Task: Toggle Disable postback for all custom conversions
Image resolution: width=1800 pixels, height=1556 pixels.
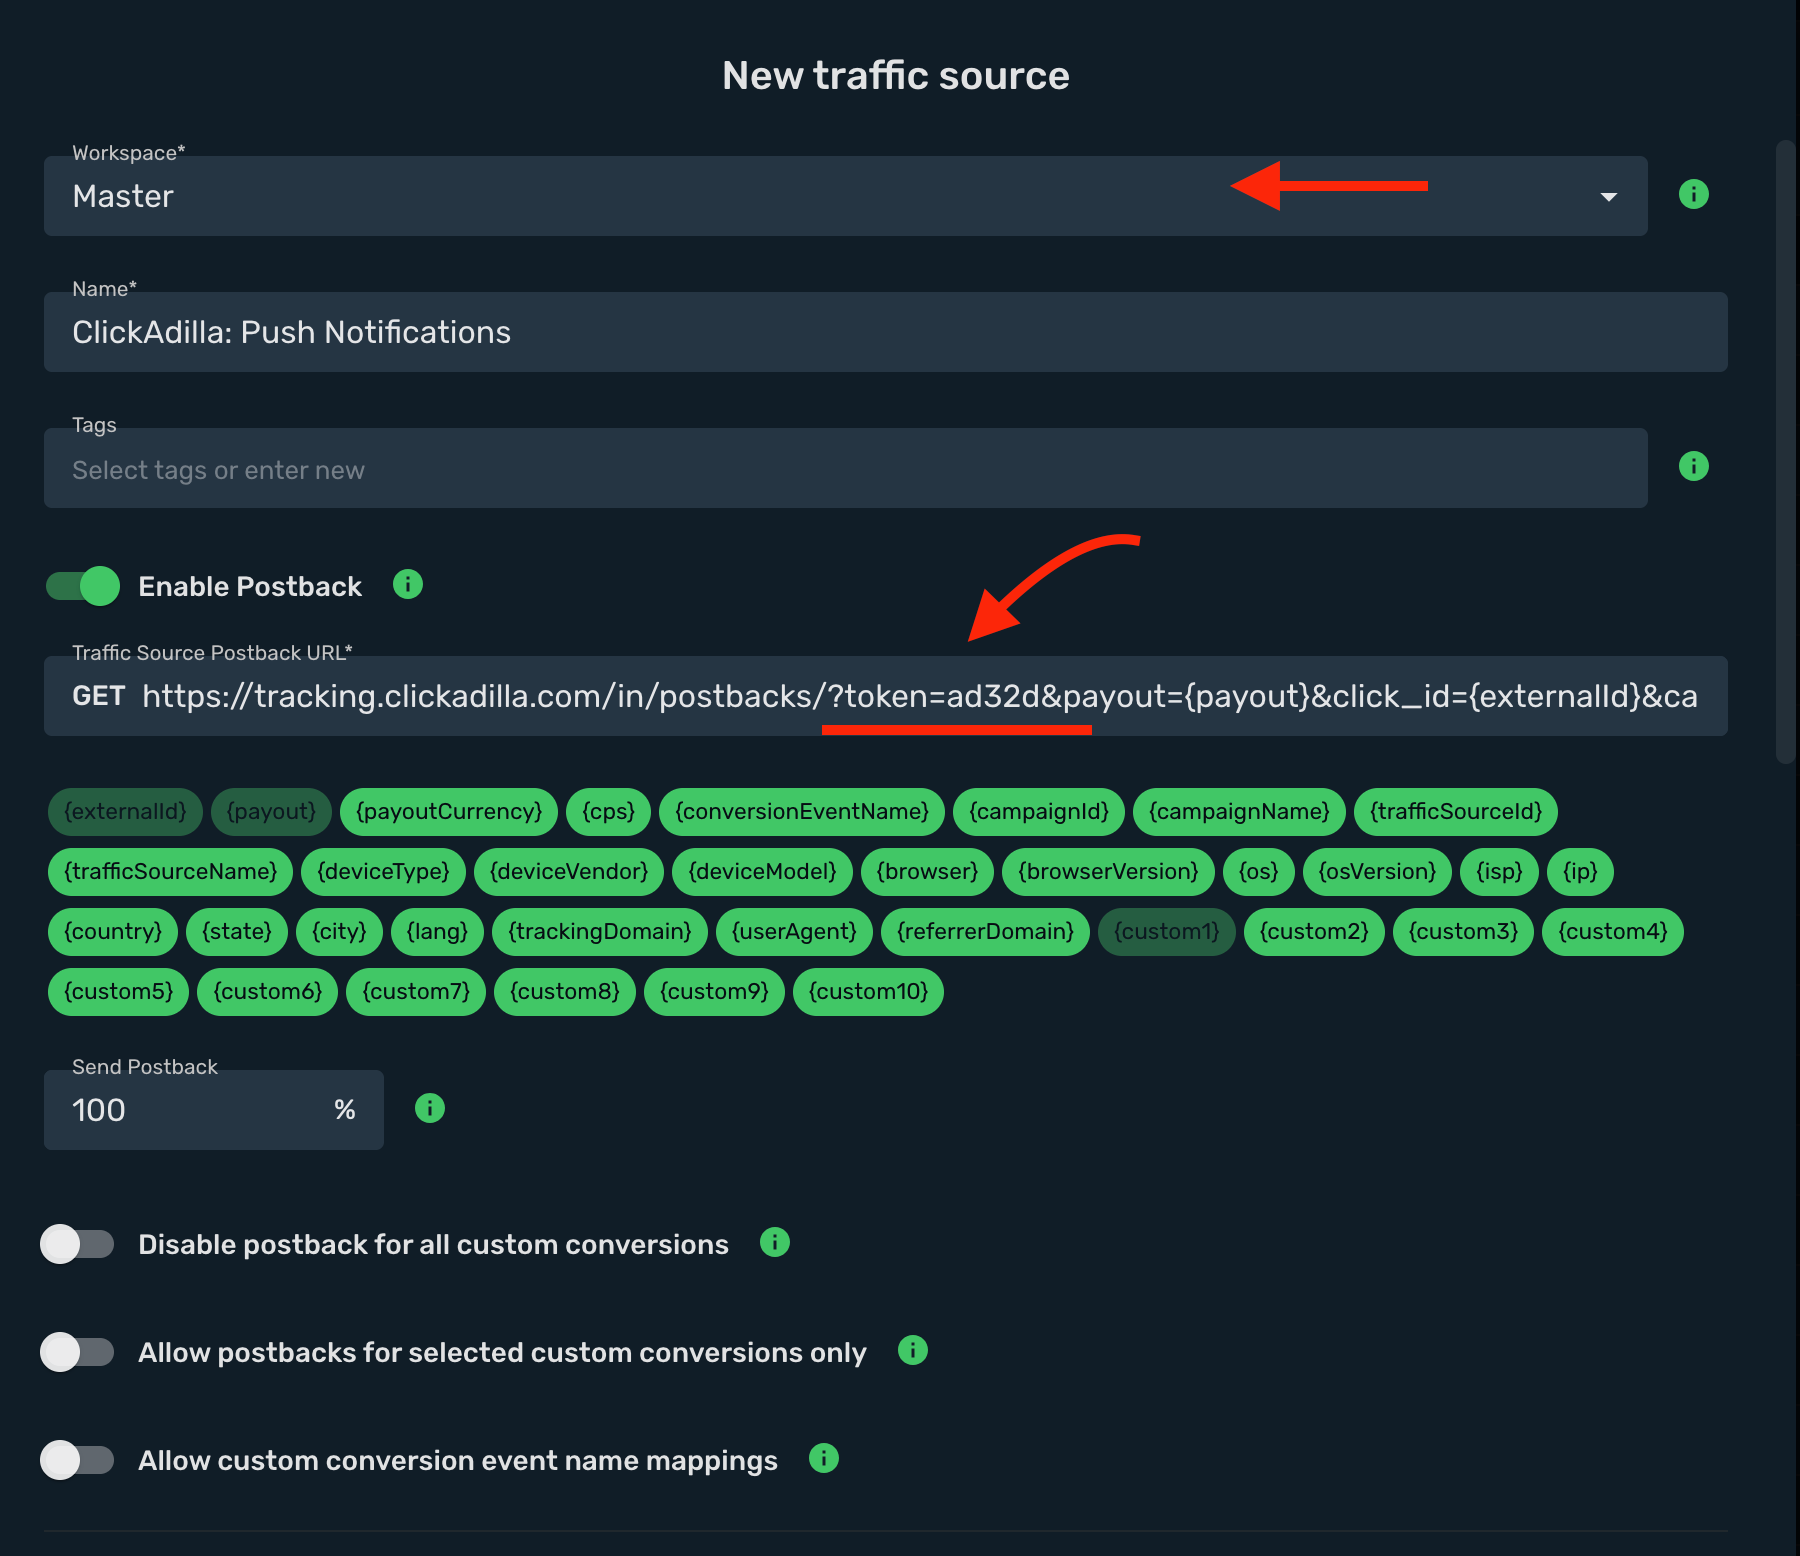Action: (x=77, y=1244)
